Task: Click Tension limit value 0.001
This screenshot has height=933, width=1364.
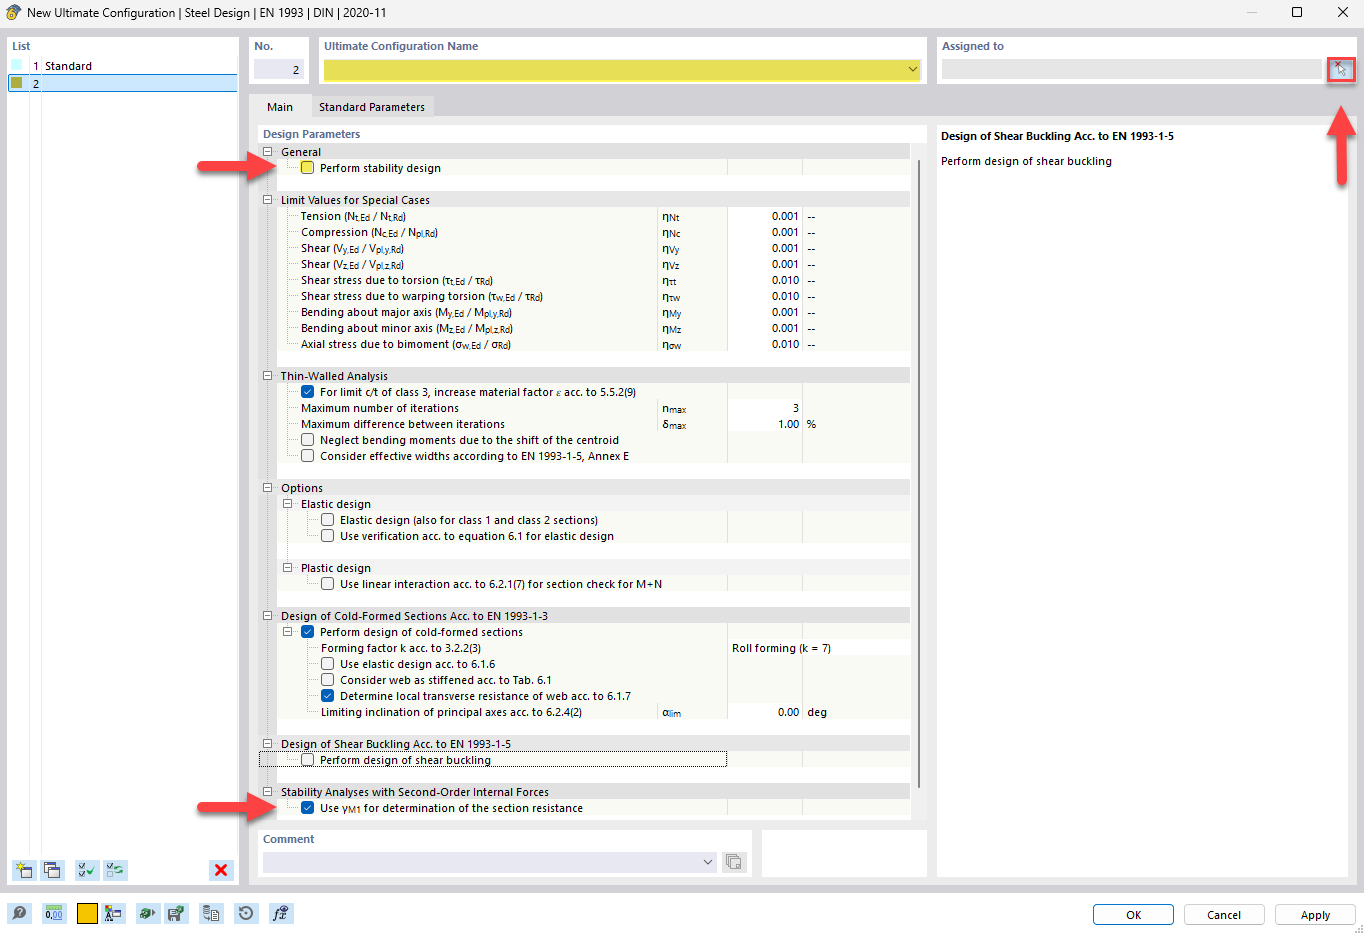Action: (x=765, y=216)
